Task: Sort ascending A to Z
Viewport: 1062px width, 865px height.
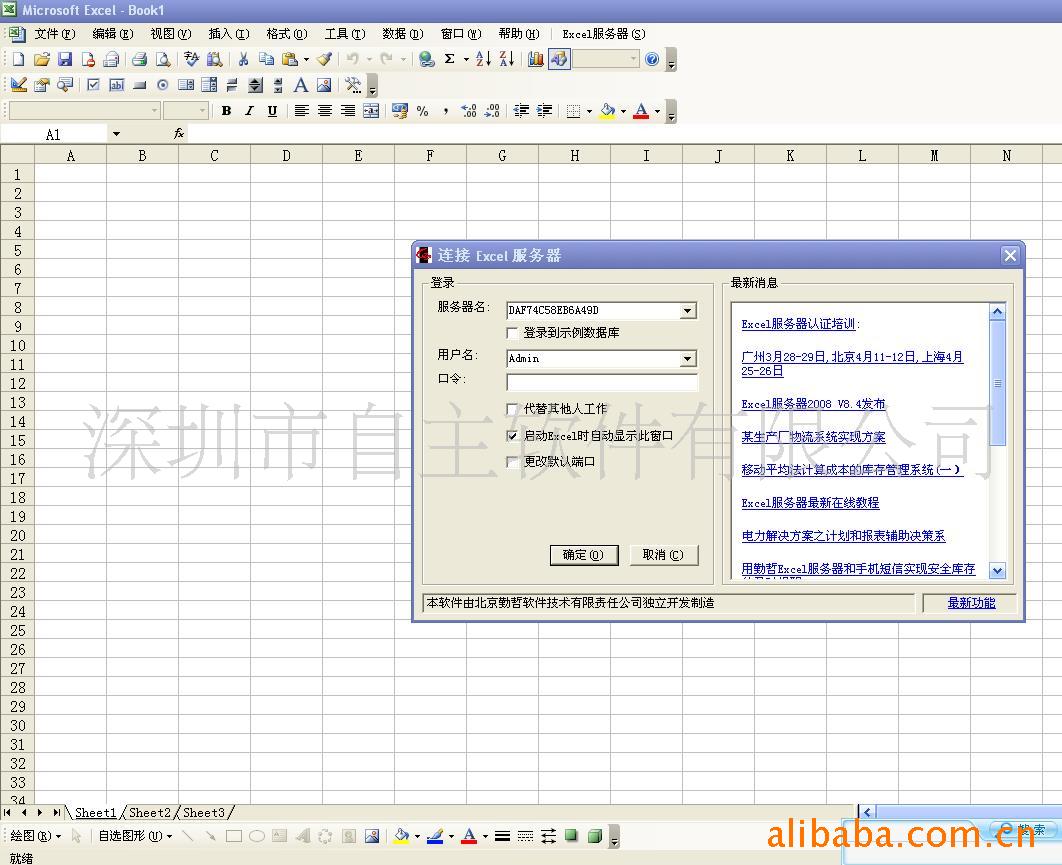Action: 484,60
